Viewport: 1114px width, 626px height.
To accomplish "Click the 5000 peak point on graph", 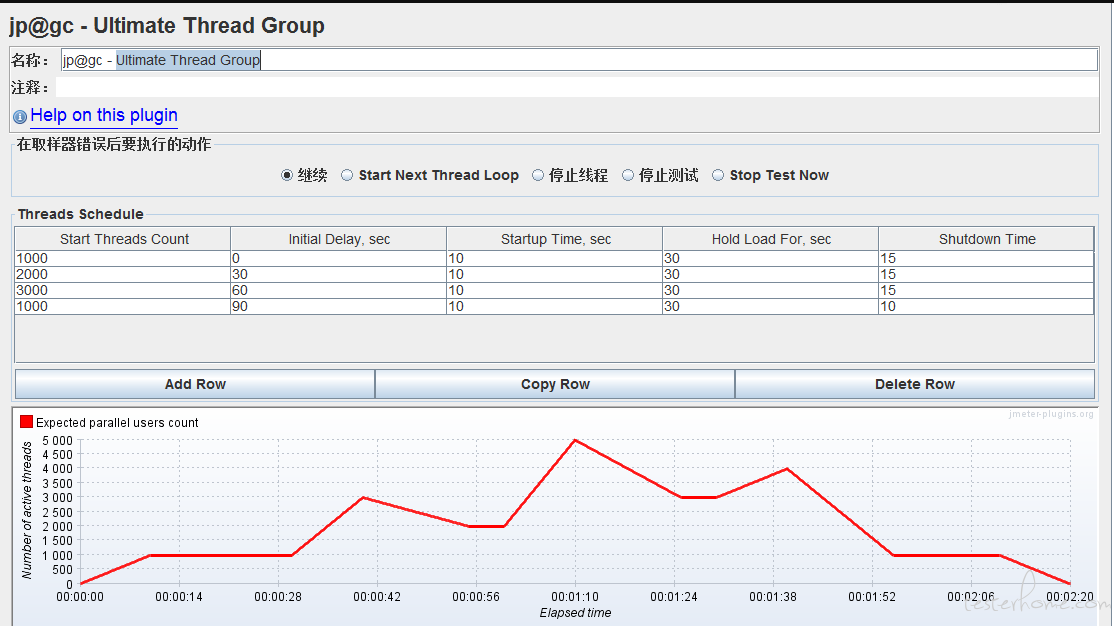I will [x=574, y=440].
